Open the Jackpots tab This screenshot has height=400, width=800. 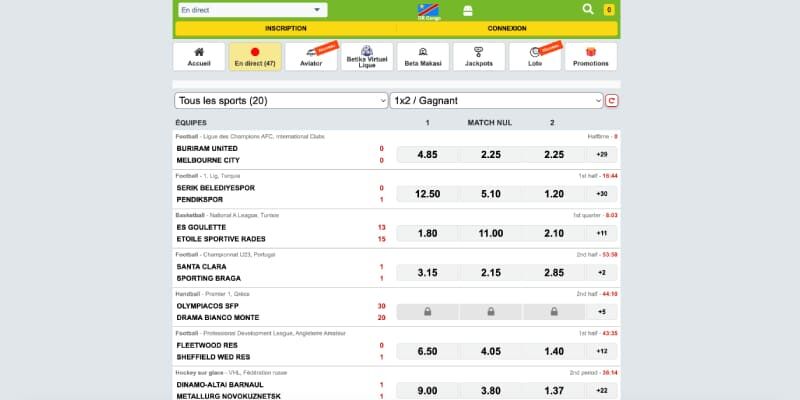coord(479,57)
